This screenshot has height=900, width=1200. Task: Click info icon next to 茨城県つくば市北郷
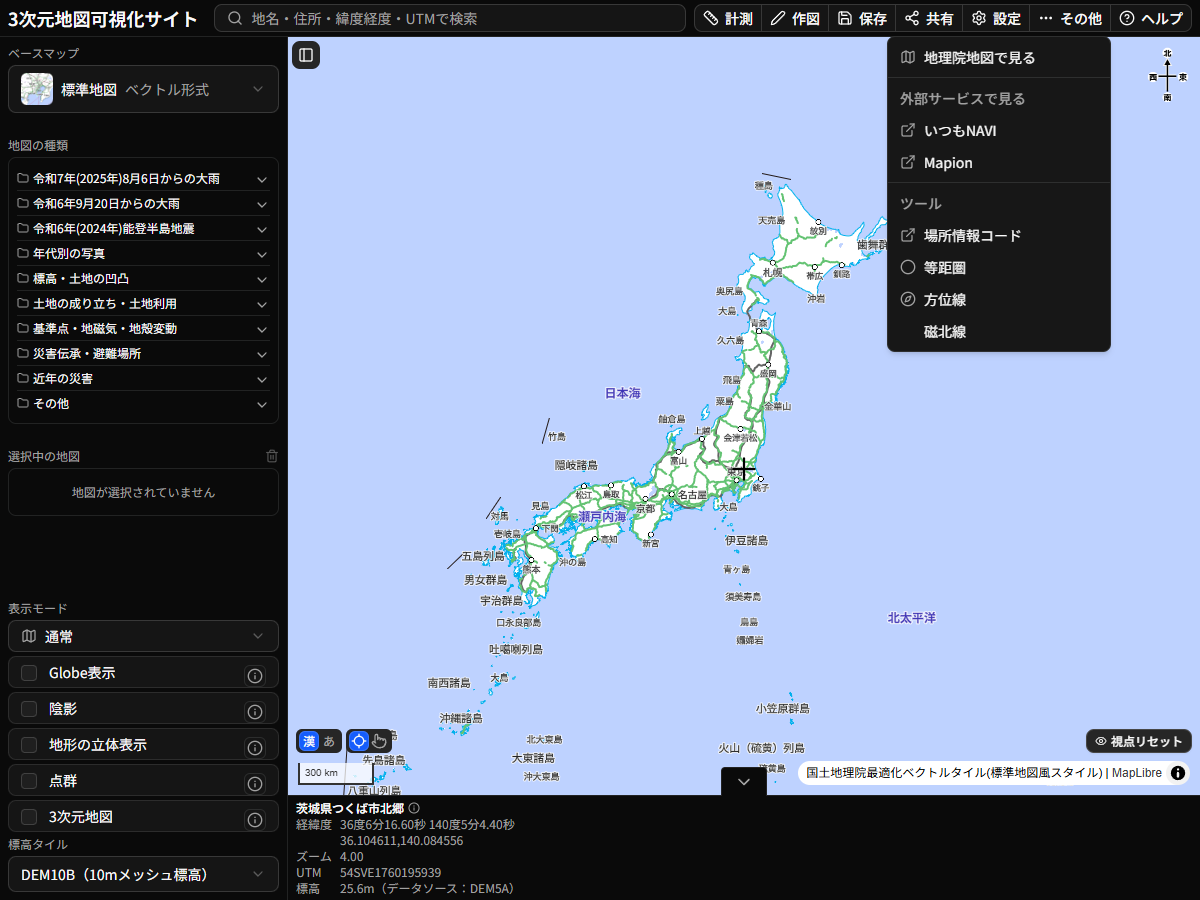pos(414,808)
